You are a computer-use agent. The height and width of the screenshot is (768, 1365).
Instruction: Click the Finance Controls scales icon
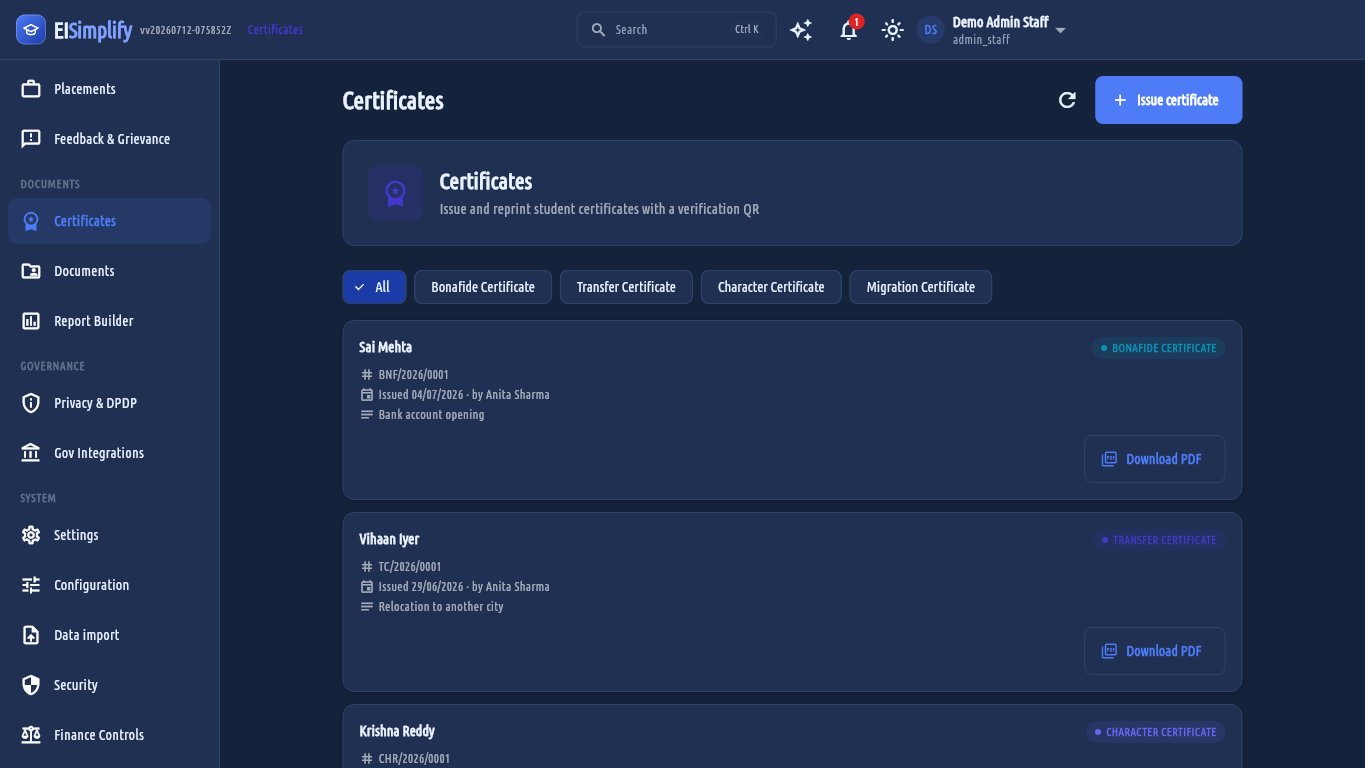tap(31, 735)
